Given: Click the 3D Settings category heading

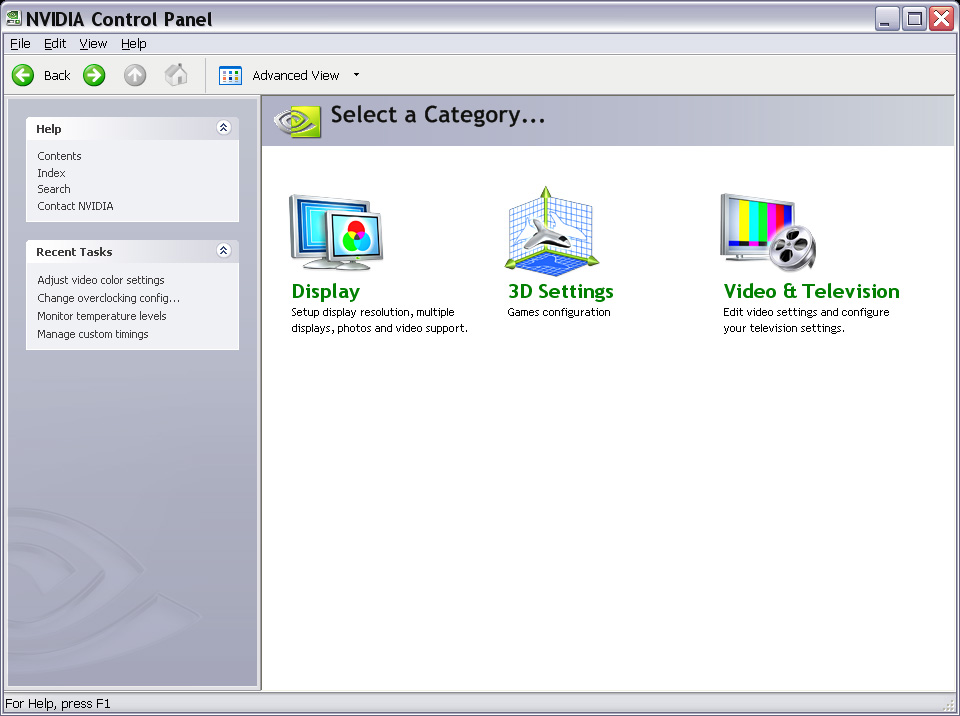Looking at the screenshot, I should tap(561, 292).
